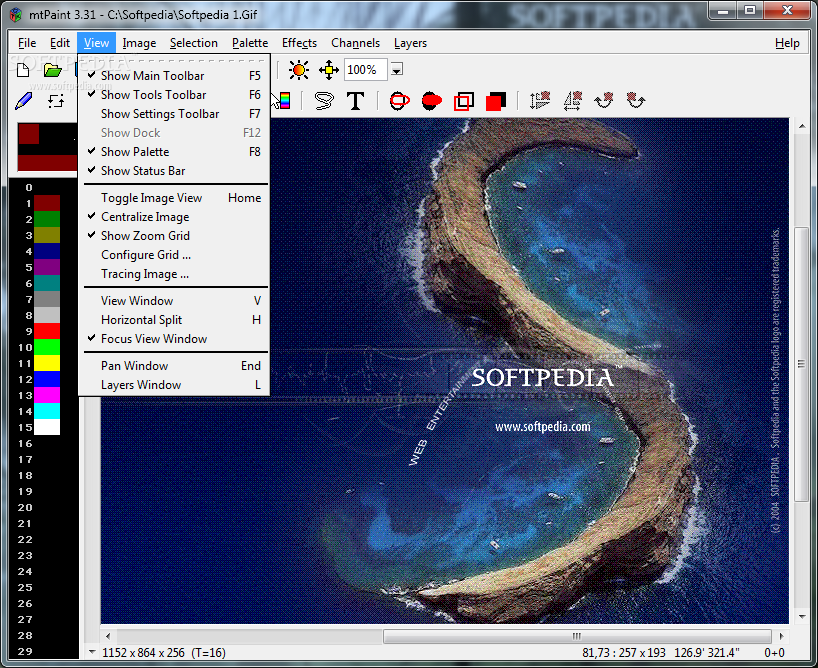Select the Text tool
The height and width of the screenshot is (668, 818).
(x=356, y=101)
